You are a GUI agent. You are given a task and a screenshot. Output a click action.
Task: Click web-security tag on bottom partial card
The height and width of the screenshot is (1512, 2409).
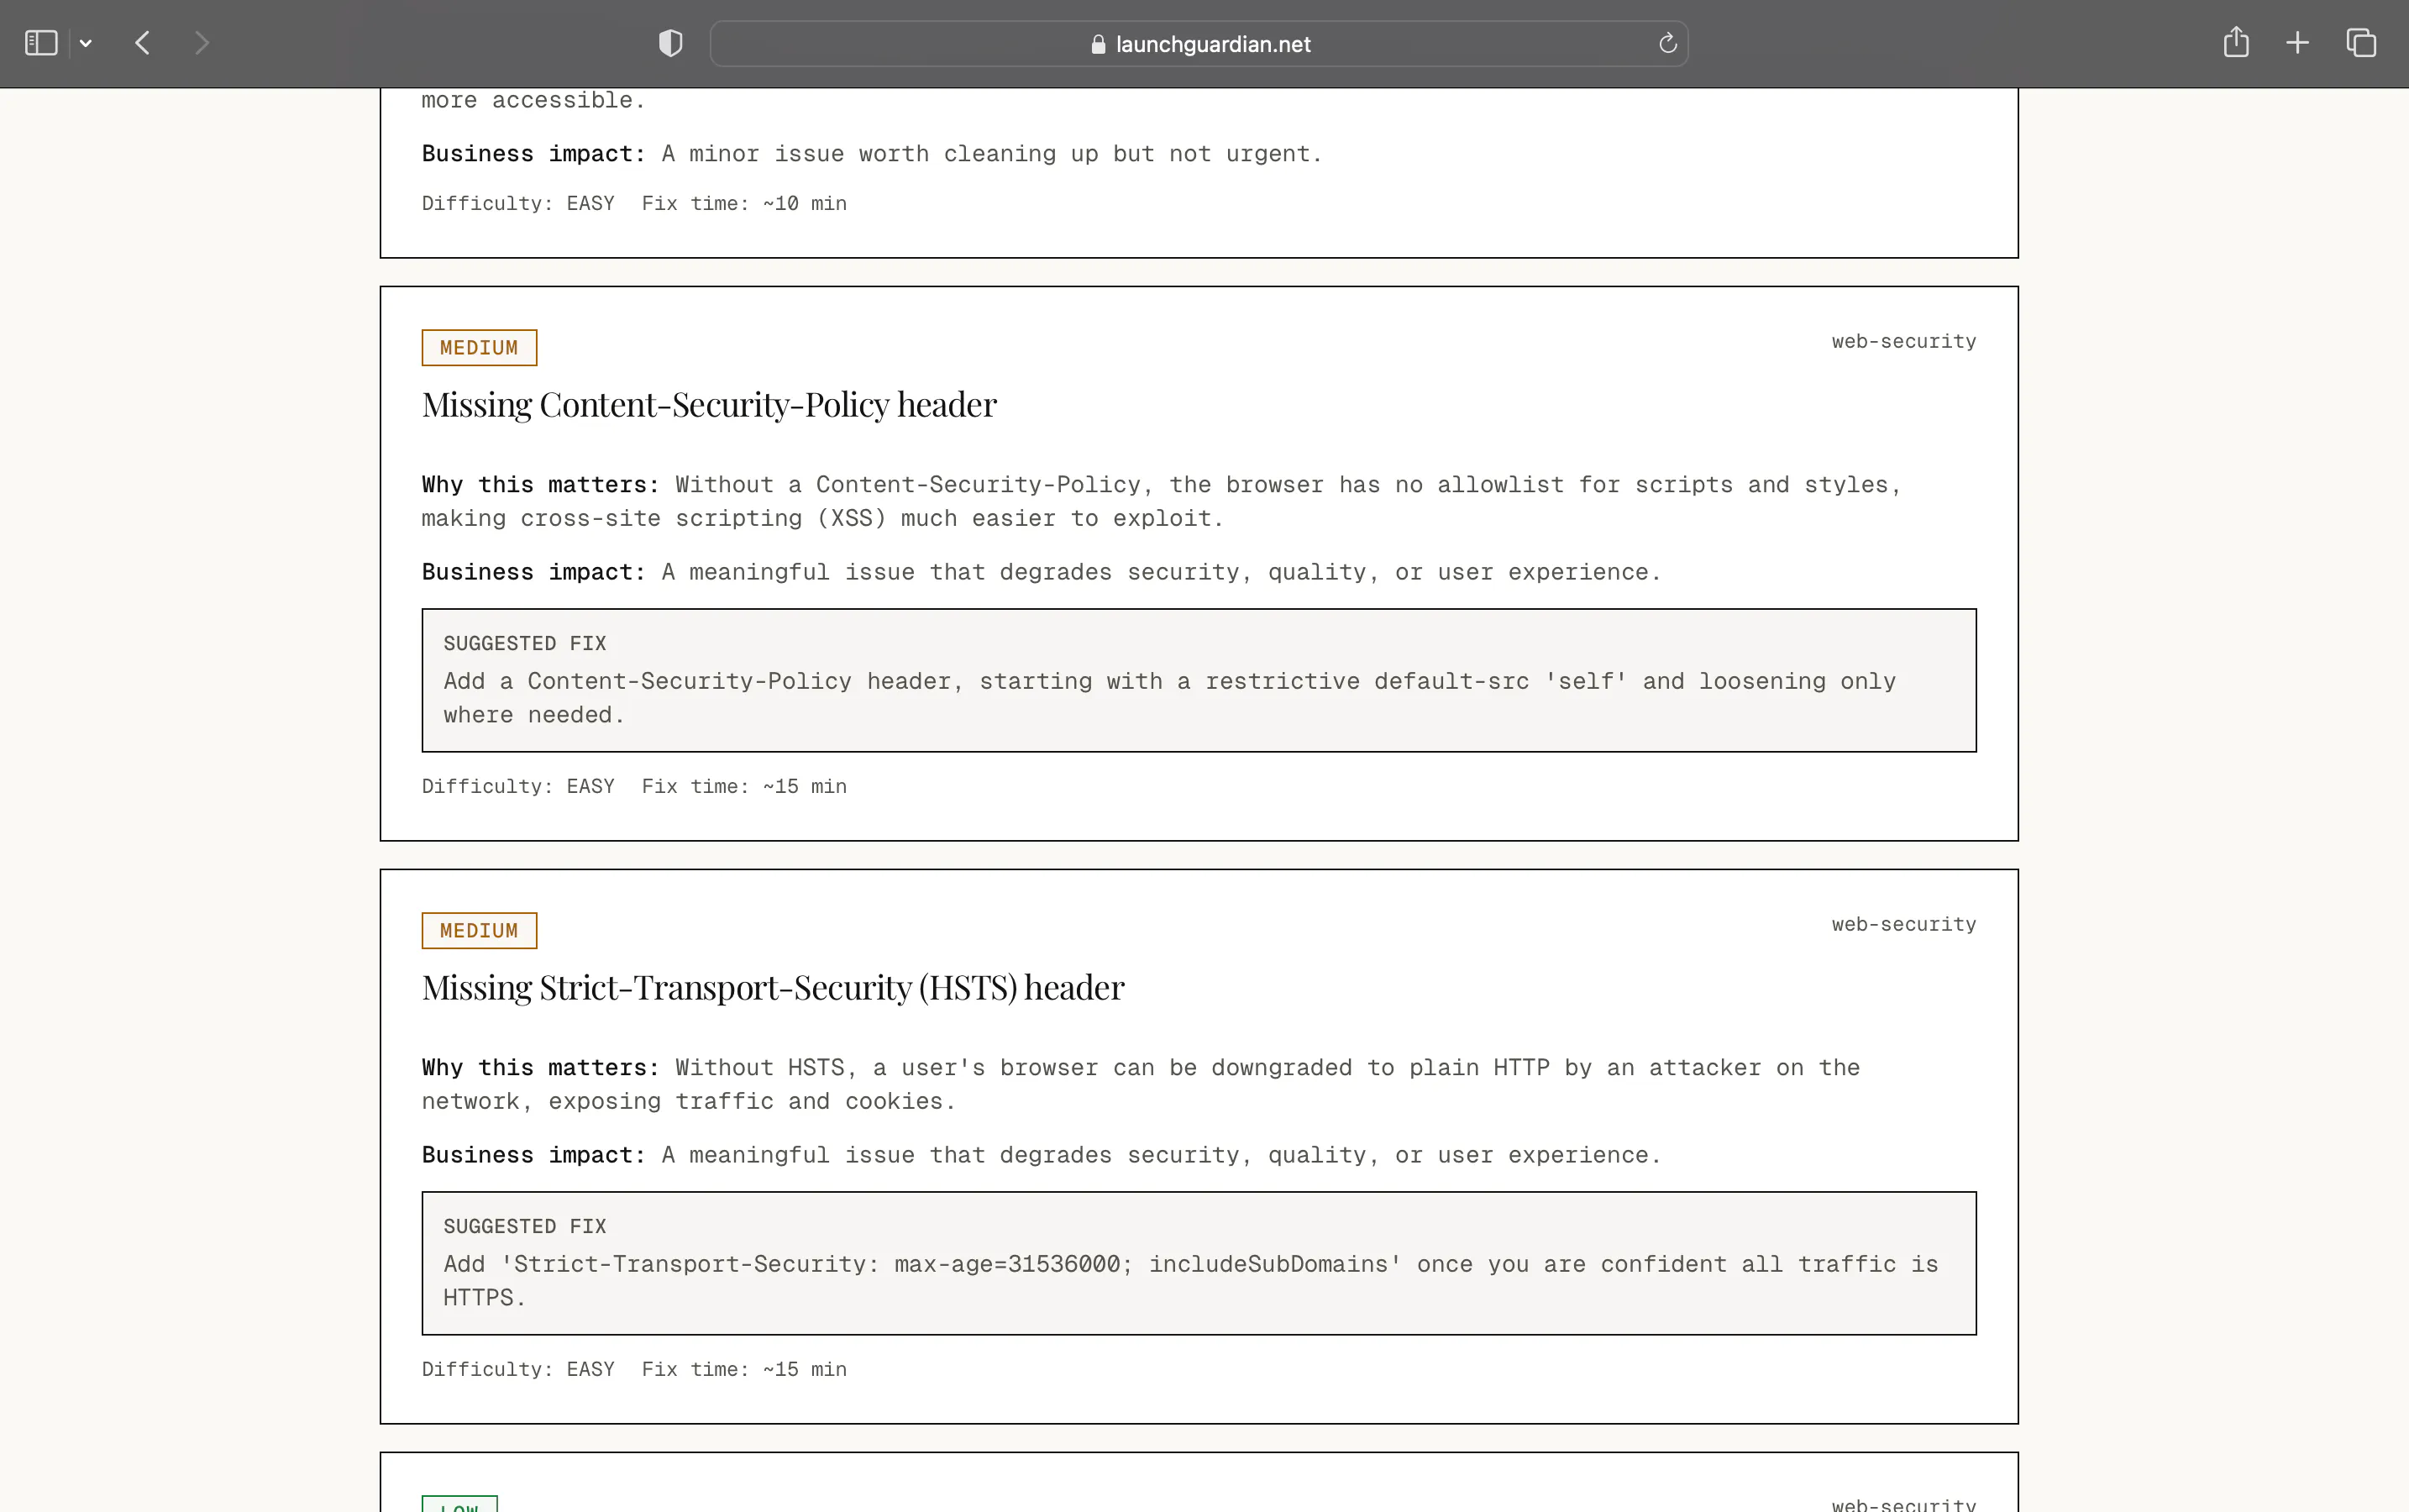(1903, 1504)
